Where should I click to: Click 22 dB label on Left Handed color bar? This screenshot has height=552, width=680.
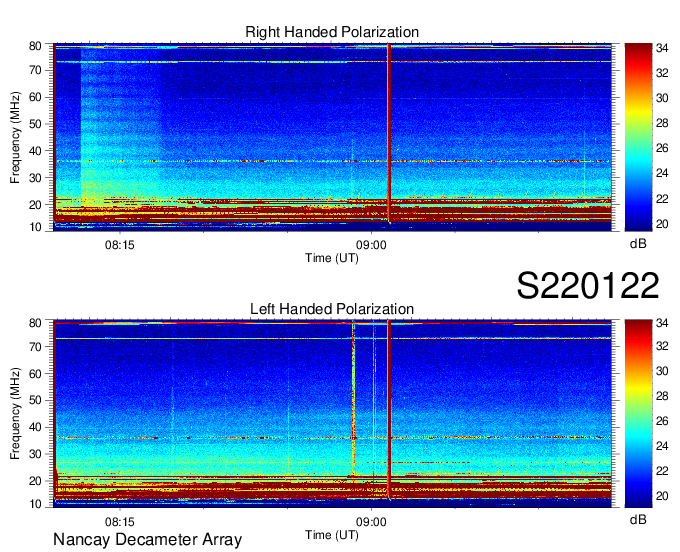pyautogui.click(x=662, y=471)
